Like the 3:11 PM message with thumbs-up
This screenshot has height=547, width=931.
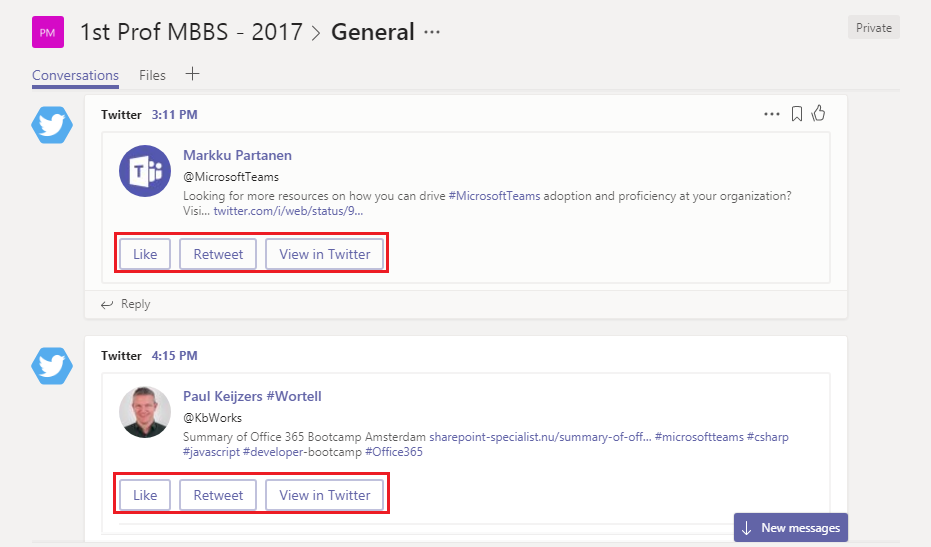(x=819, y=113)
